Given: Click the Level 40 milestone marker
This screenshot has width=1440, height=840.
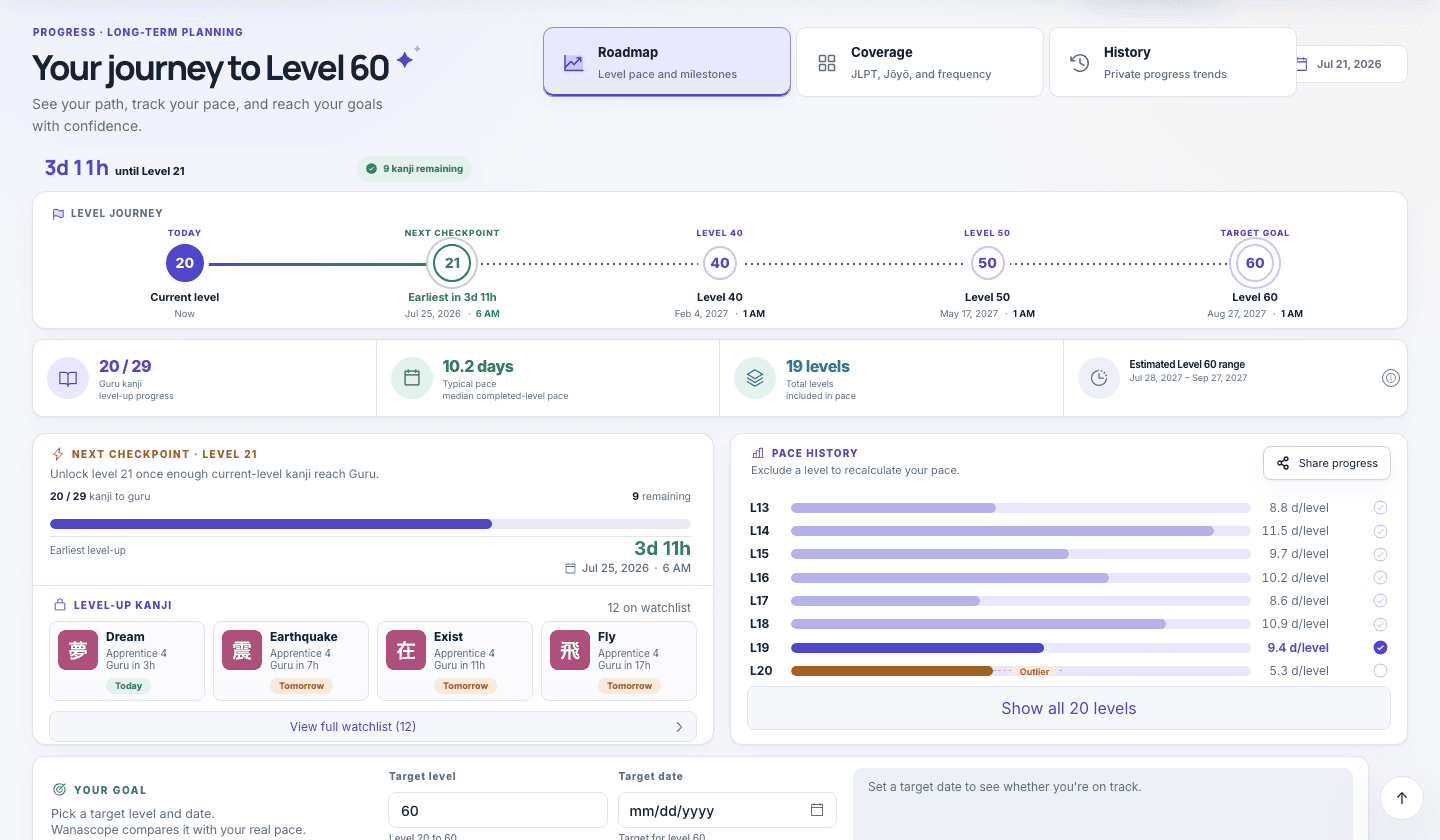Looking at the screenshot, I should click(720, 263).
